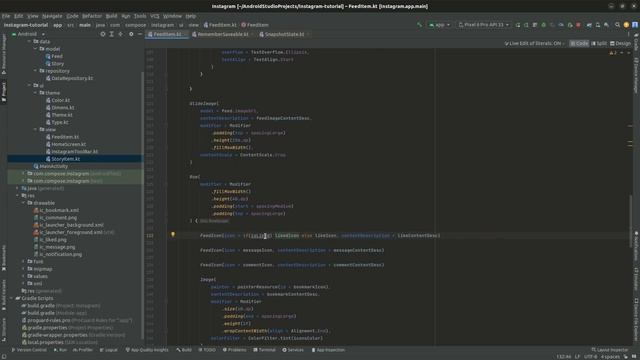Toggle the Resource Manager side tab
The width and height of the screenshot is (640, 360).
(x=4, y=54)
